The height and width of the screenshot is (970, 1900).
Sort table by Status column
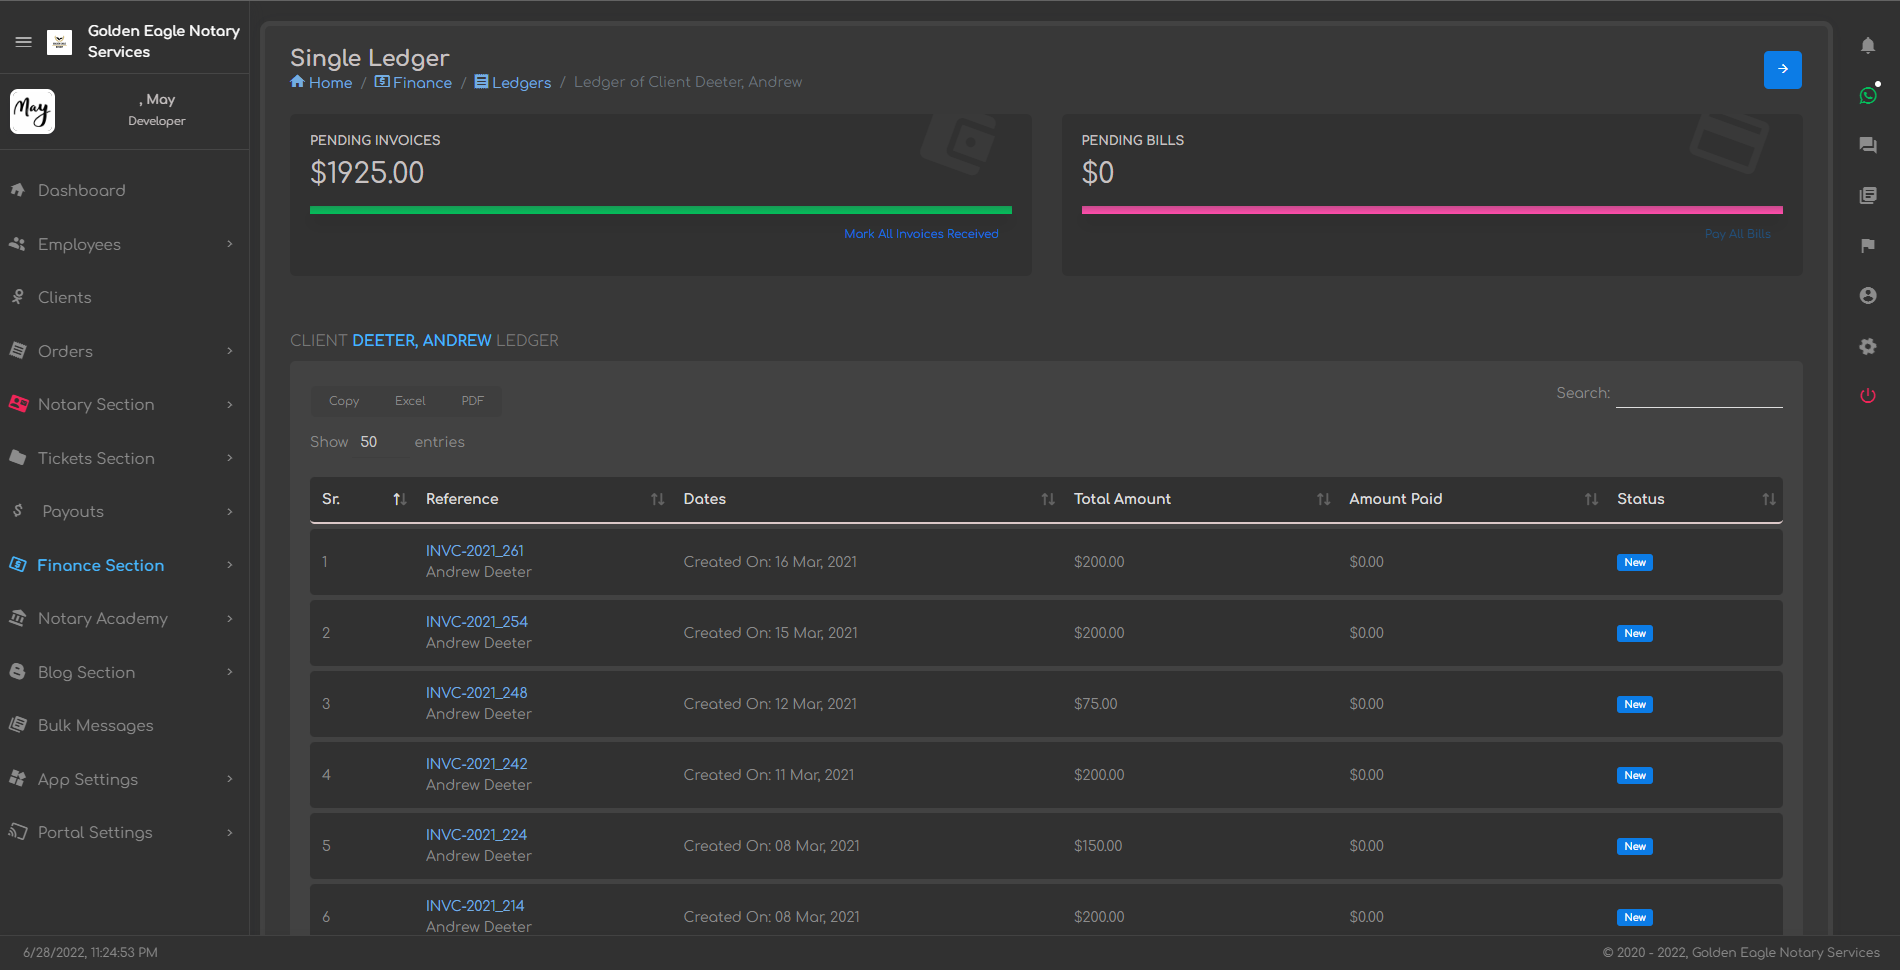tap(1695, 499)
